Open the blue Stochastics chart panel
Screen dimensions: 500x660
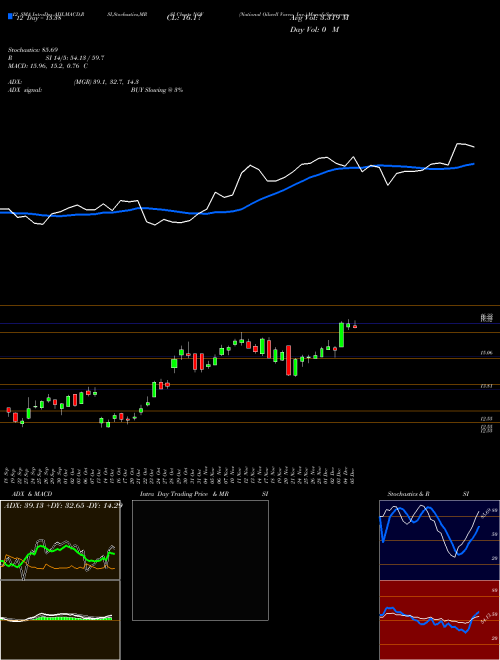tap(440, 540)
